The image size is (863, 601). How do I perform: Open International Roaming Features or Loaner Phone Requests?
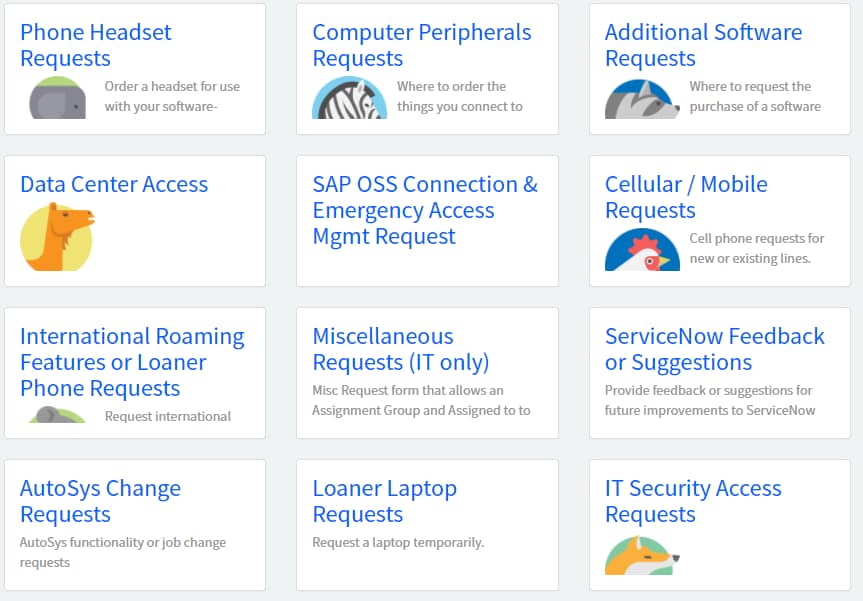click(x=132, y=362)
